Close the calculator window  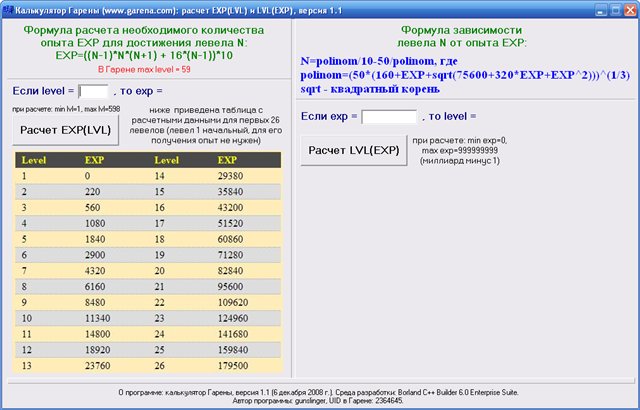631,10
